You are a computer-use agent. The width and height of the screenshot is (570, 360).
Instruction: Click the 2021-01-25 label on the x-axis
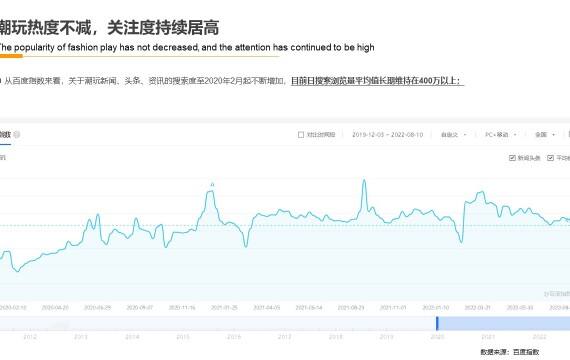[x=224, y=308]
